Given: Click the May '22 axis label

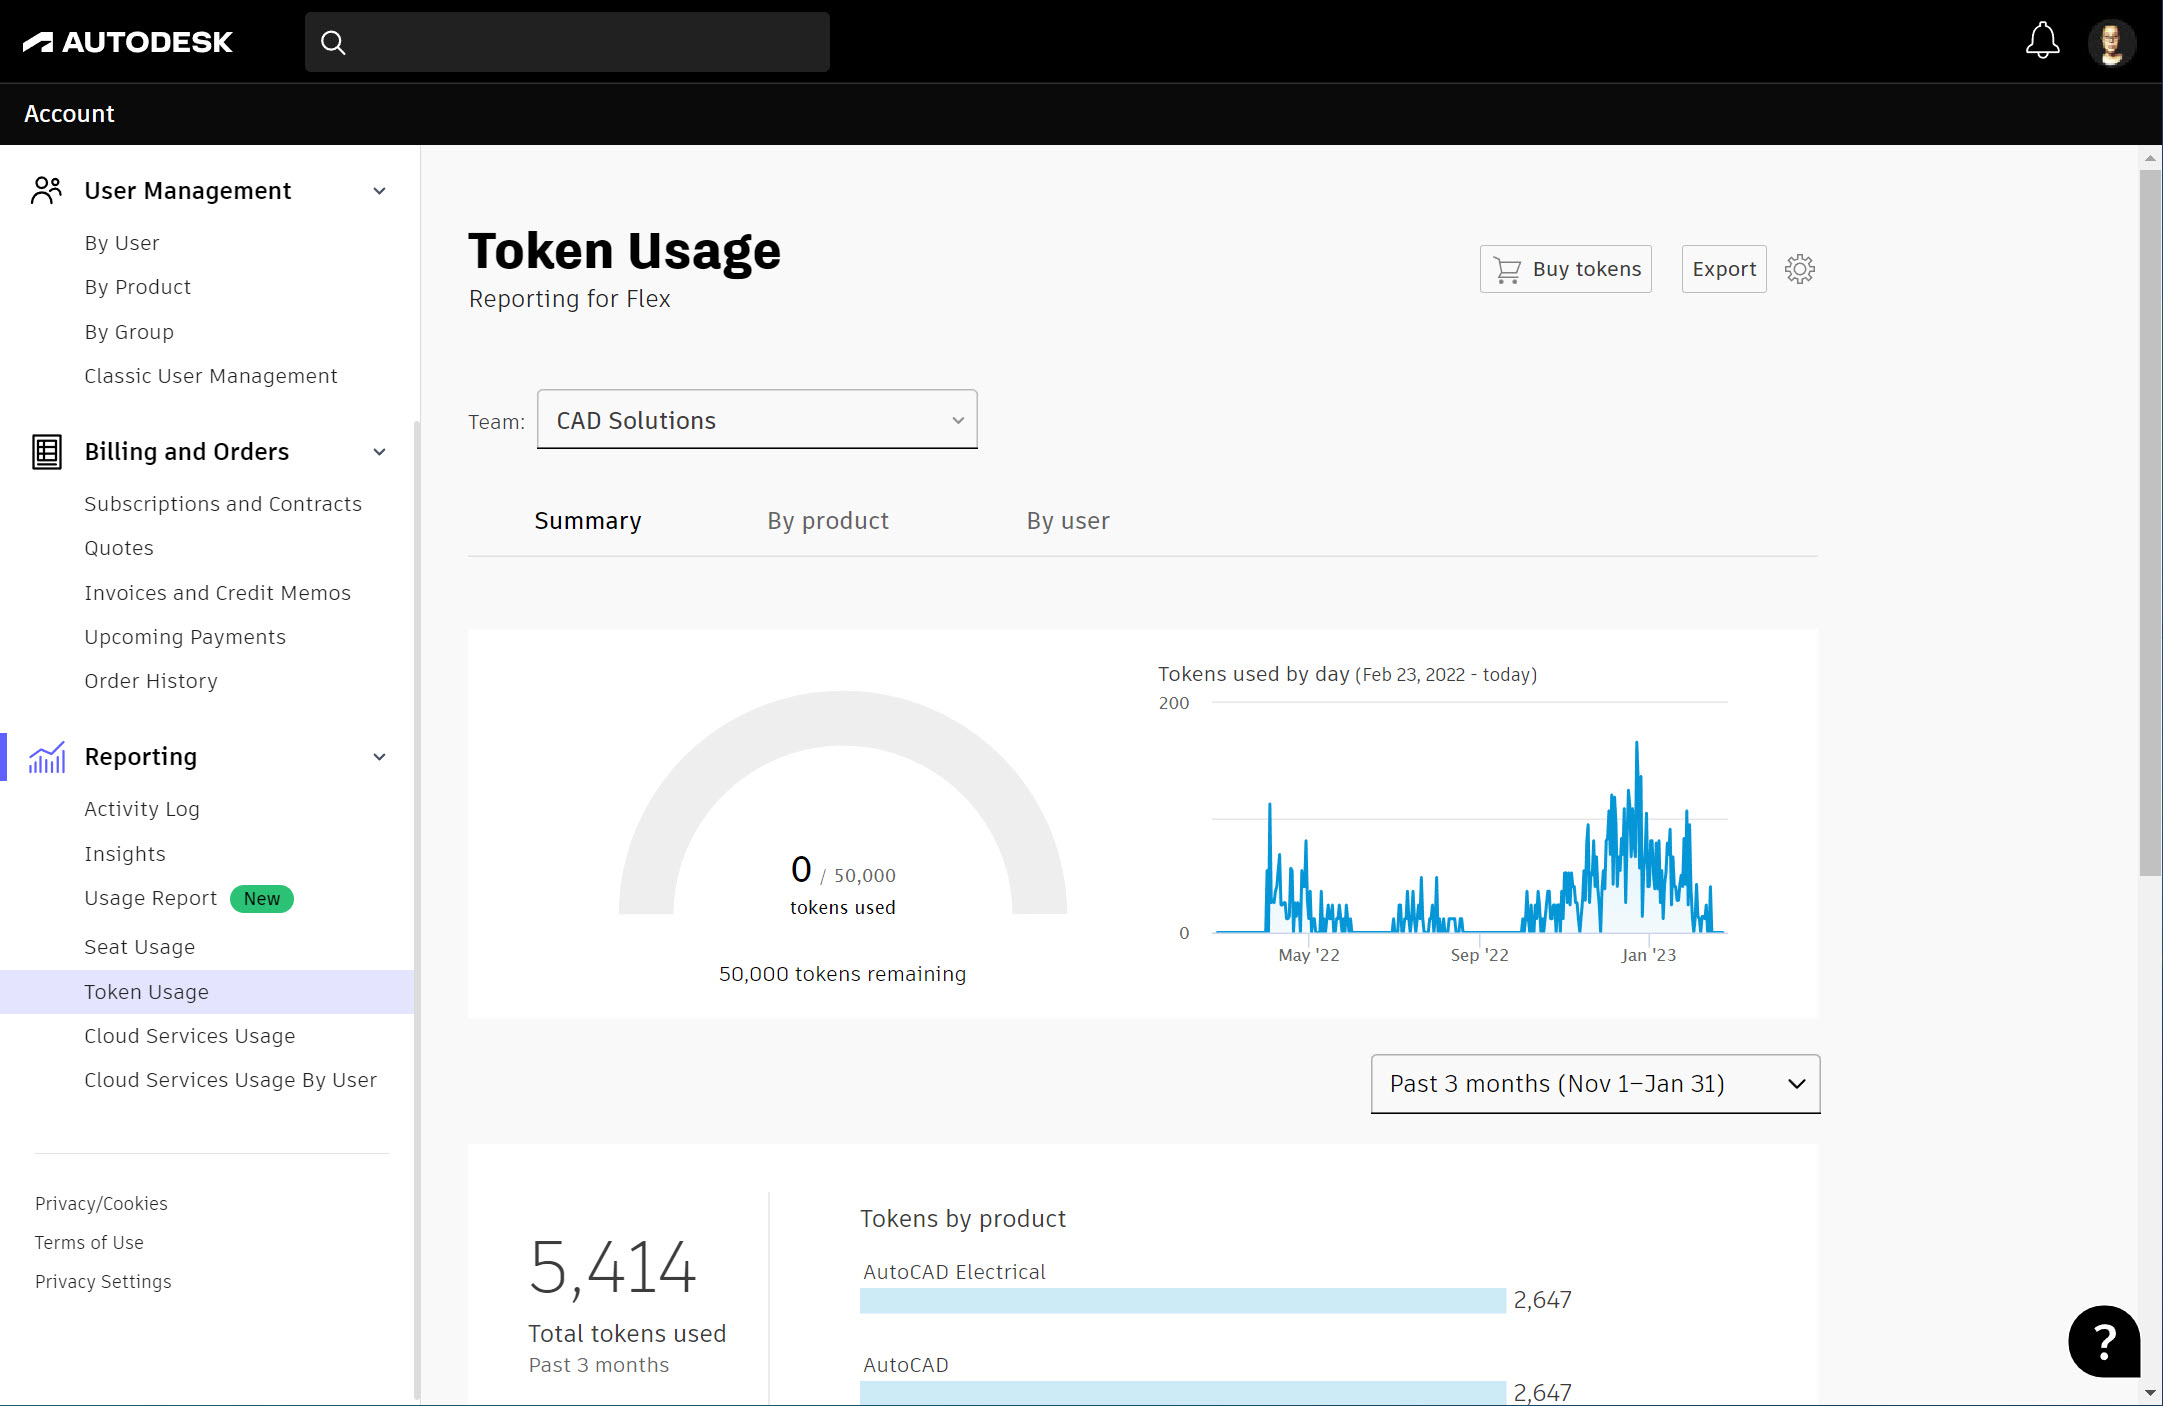Looking at the screenshot, I should tap(1309, 955).
